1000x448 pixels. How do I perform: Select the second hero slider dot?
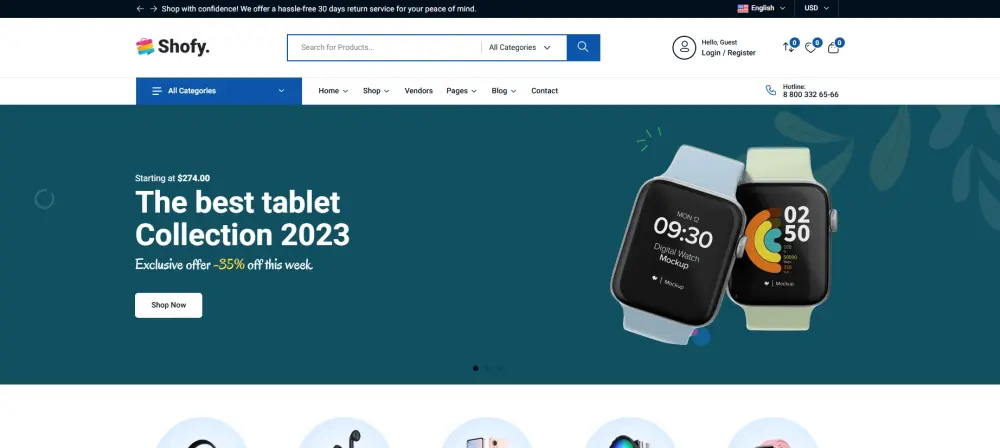coord(487,368)
